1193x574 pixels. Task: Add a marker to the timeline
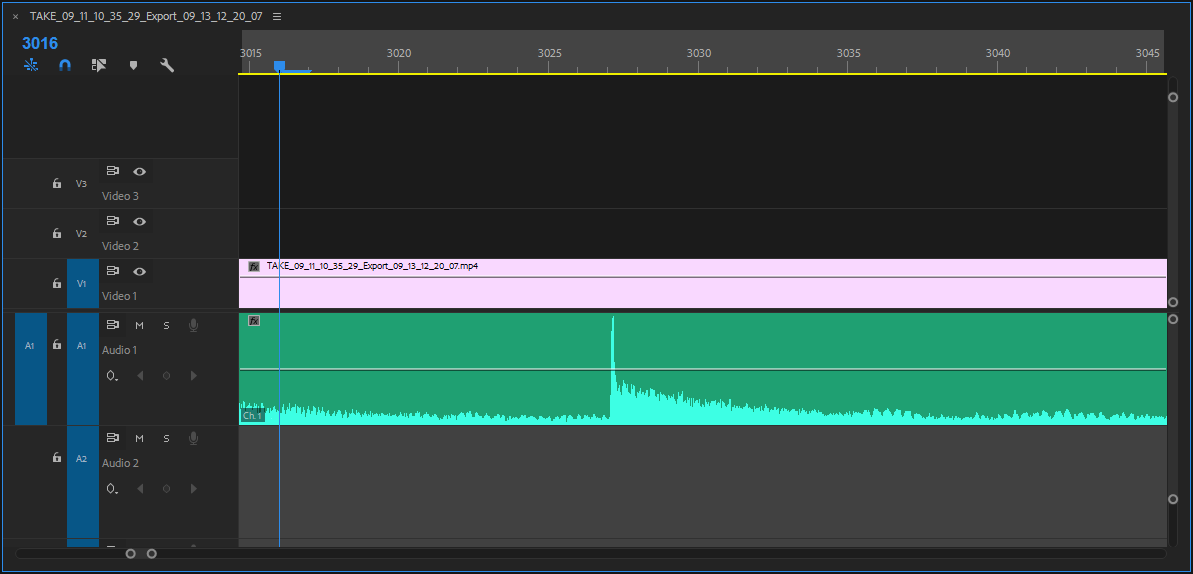133,65
